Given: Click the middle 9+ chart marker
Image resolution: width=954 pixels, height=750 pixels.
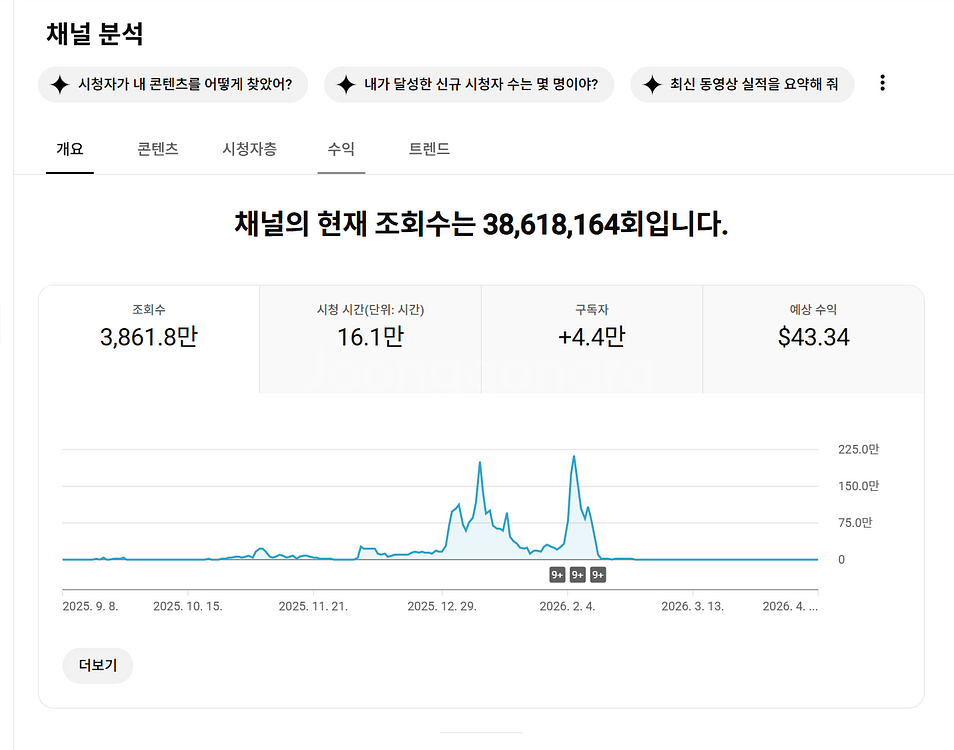Looking at the screenshot, I should 577,575.
